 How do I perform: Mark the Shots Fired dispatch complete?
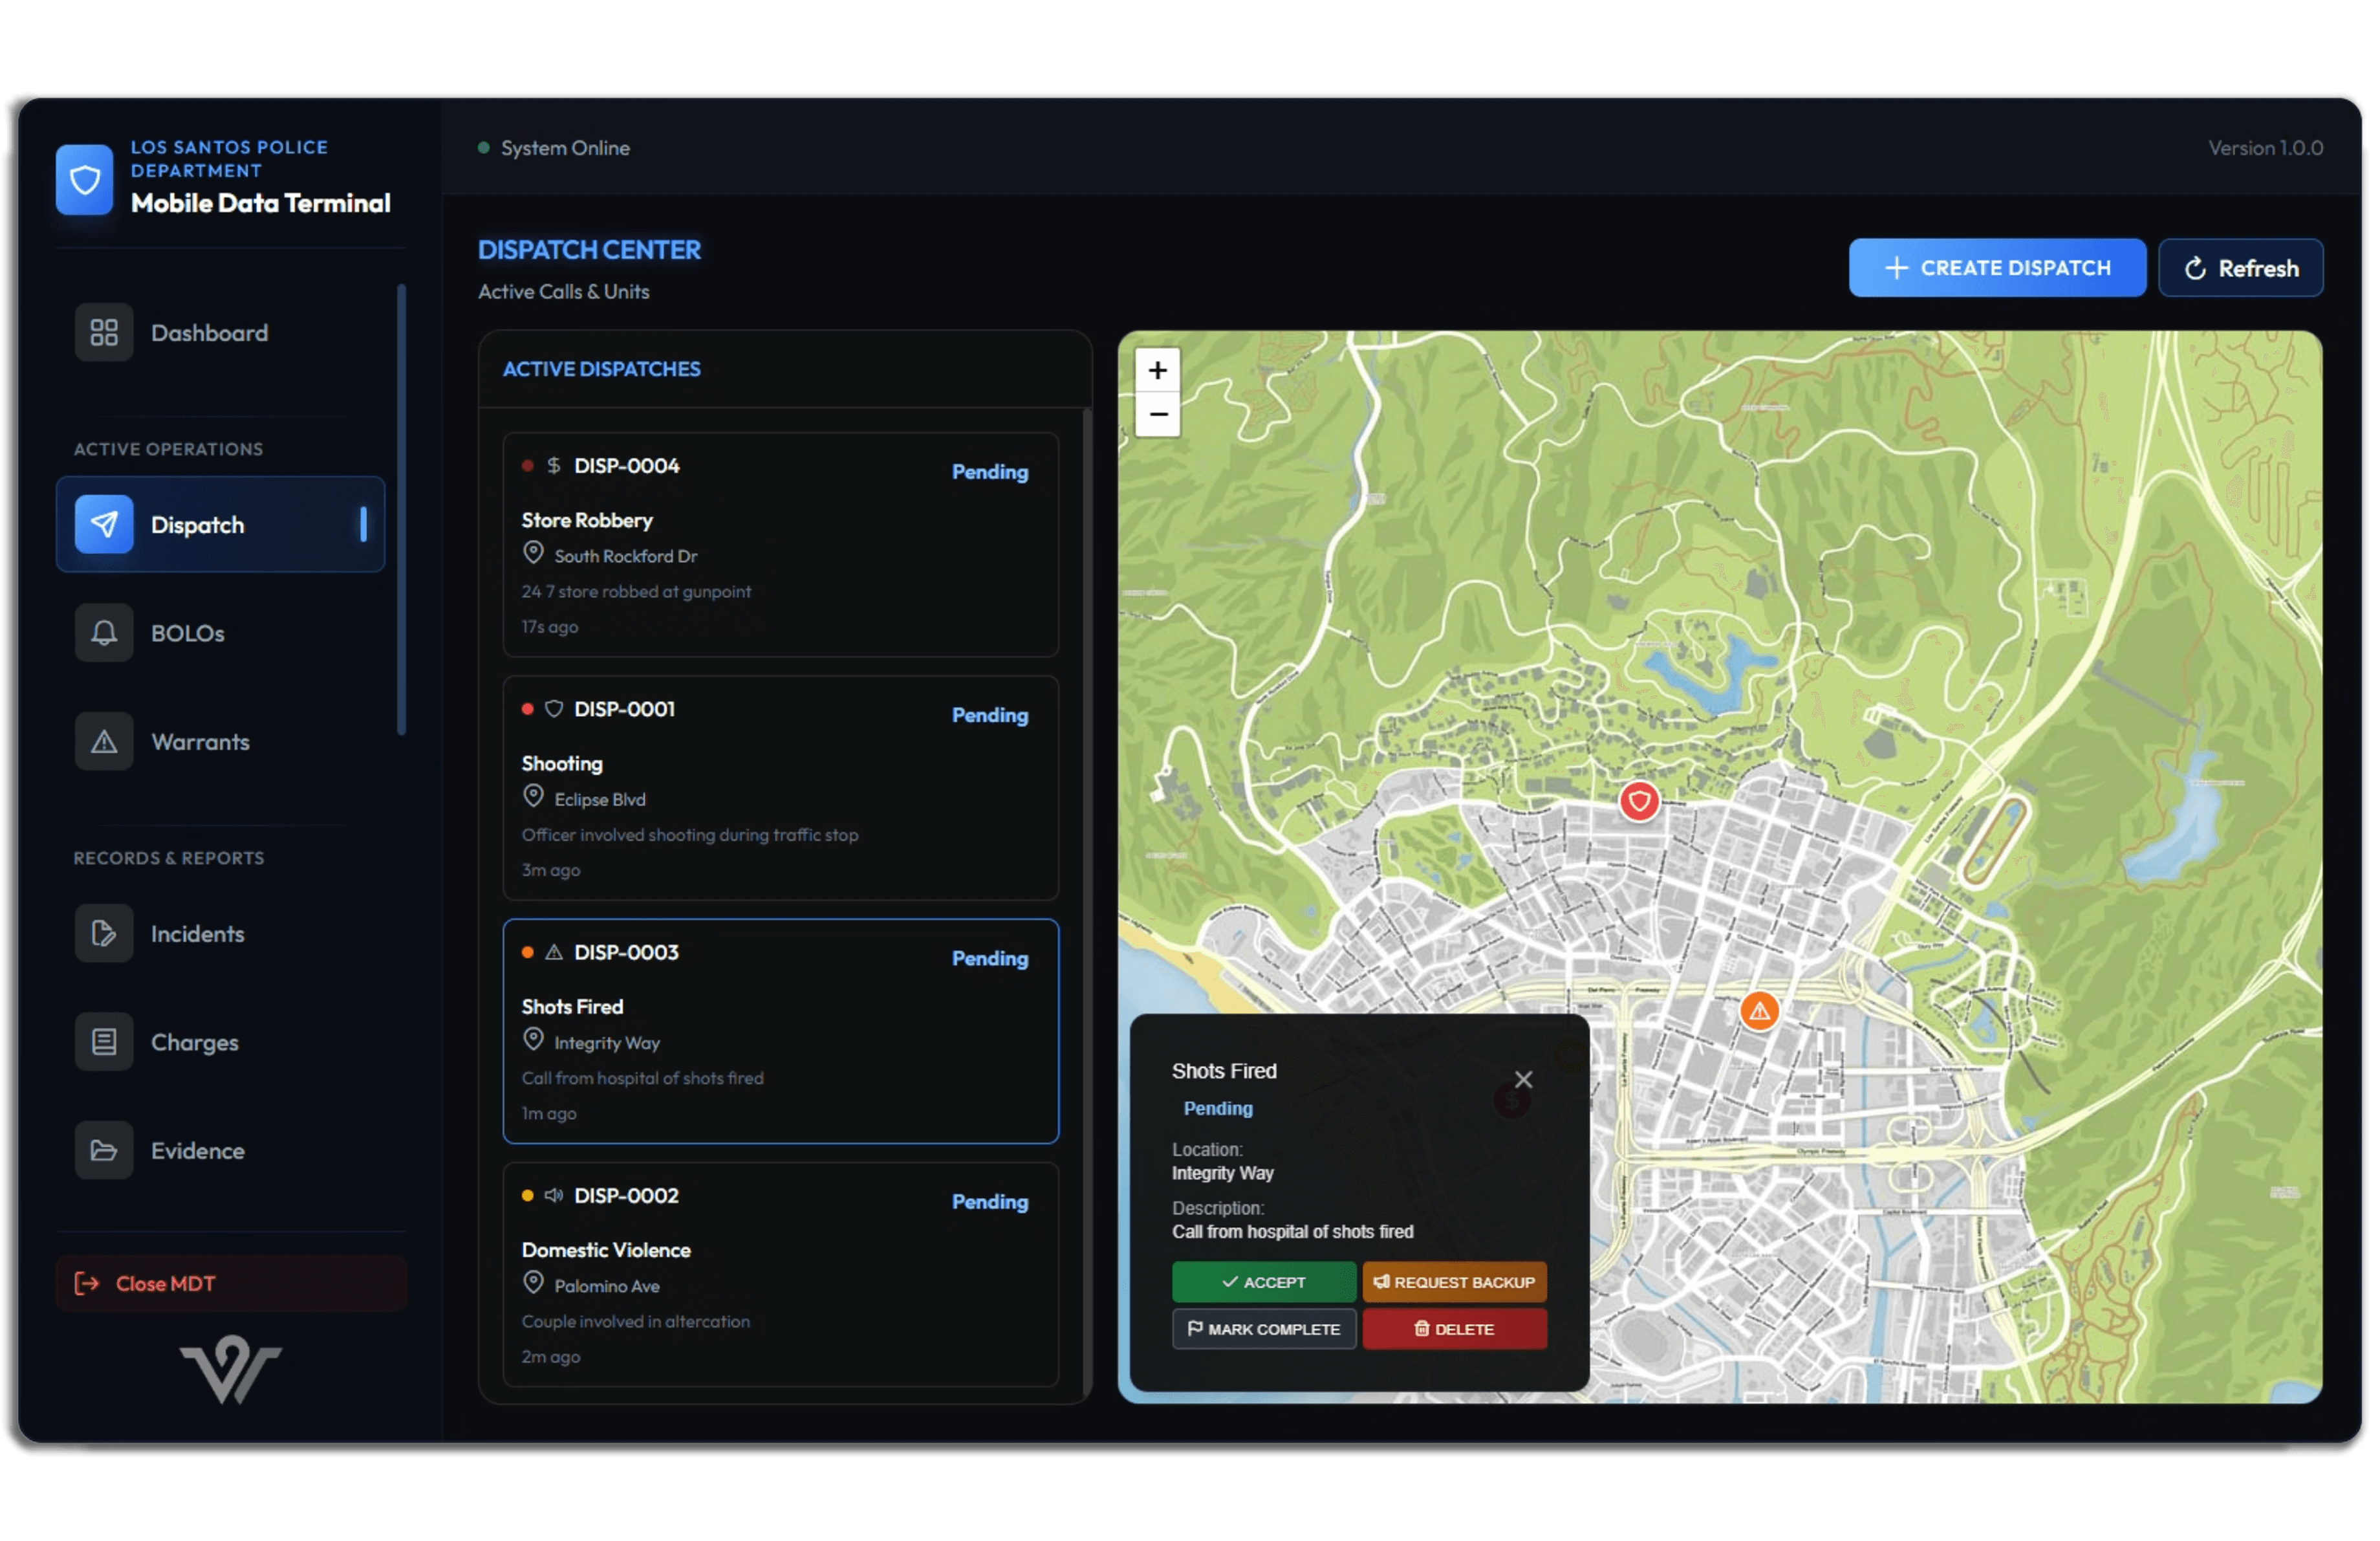1263,1329
